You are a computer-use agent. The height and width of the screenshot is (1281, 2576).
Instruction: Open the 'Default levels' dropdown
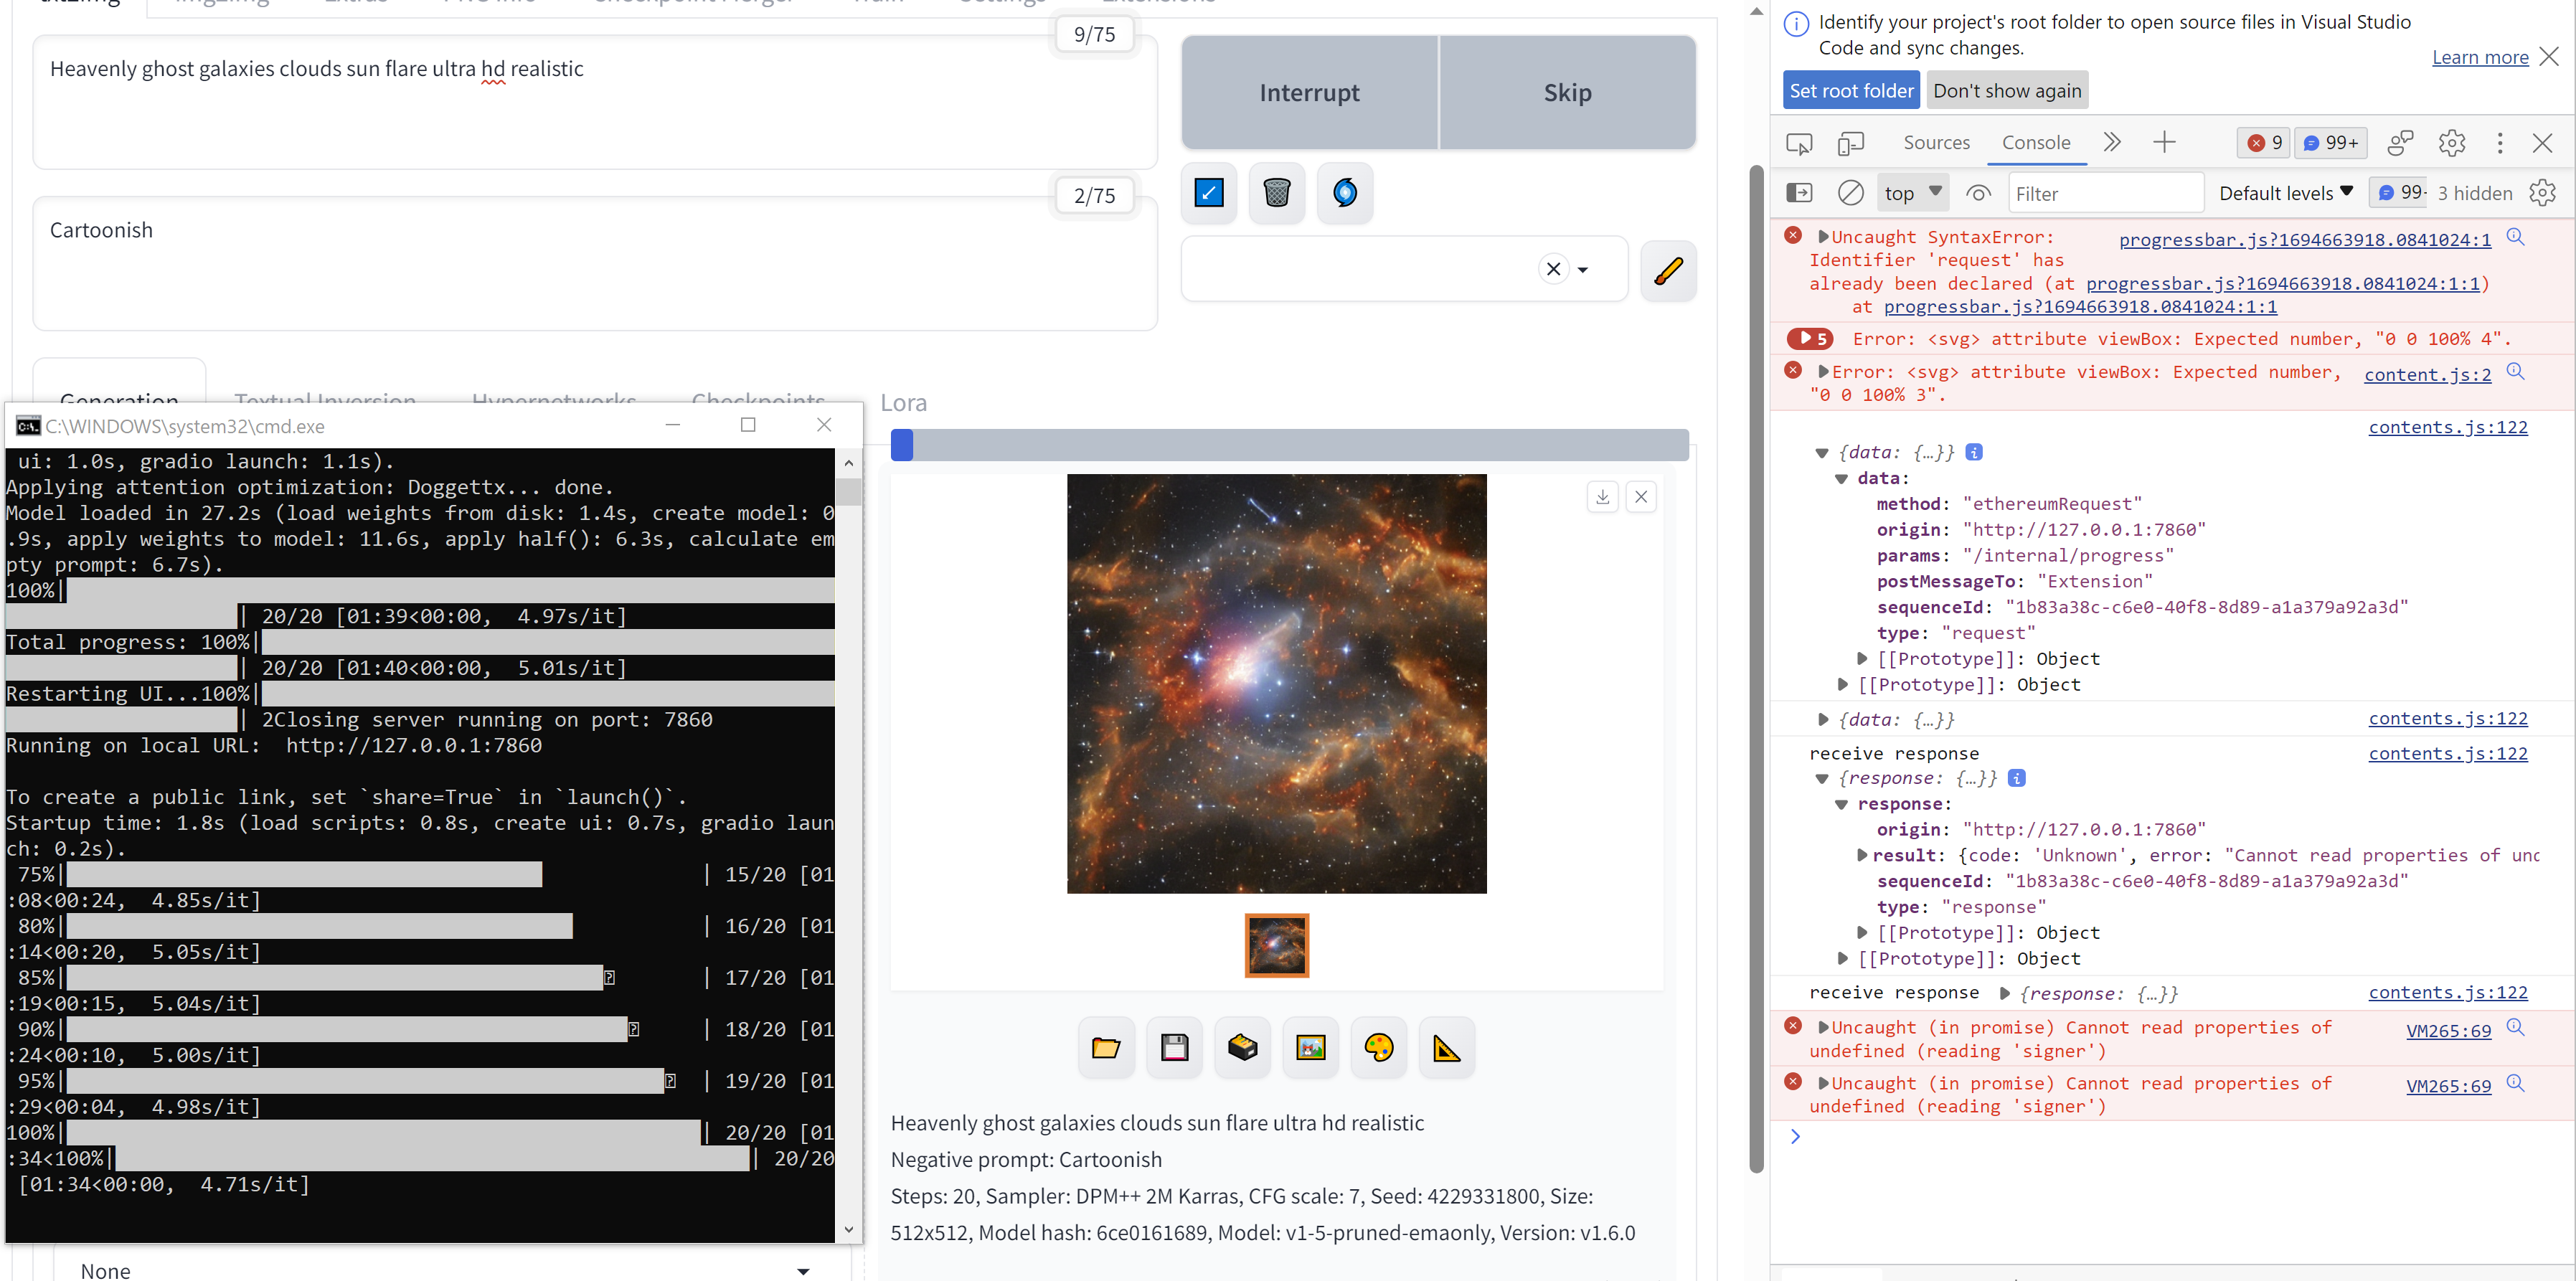tap(2286, 192)
